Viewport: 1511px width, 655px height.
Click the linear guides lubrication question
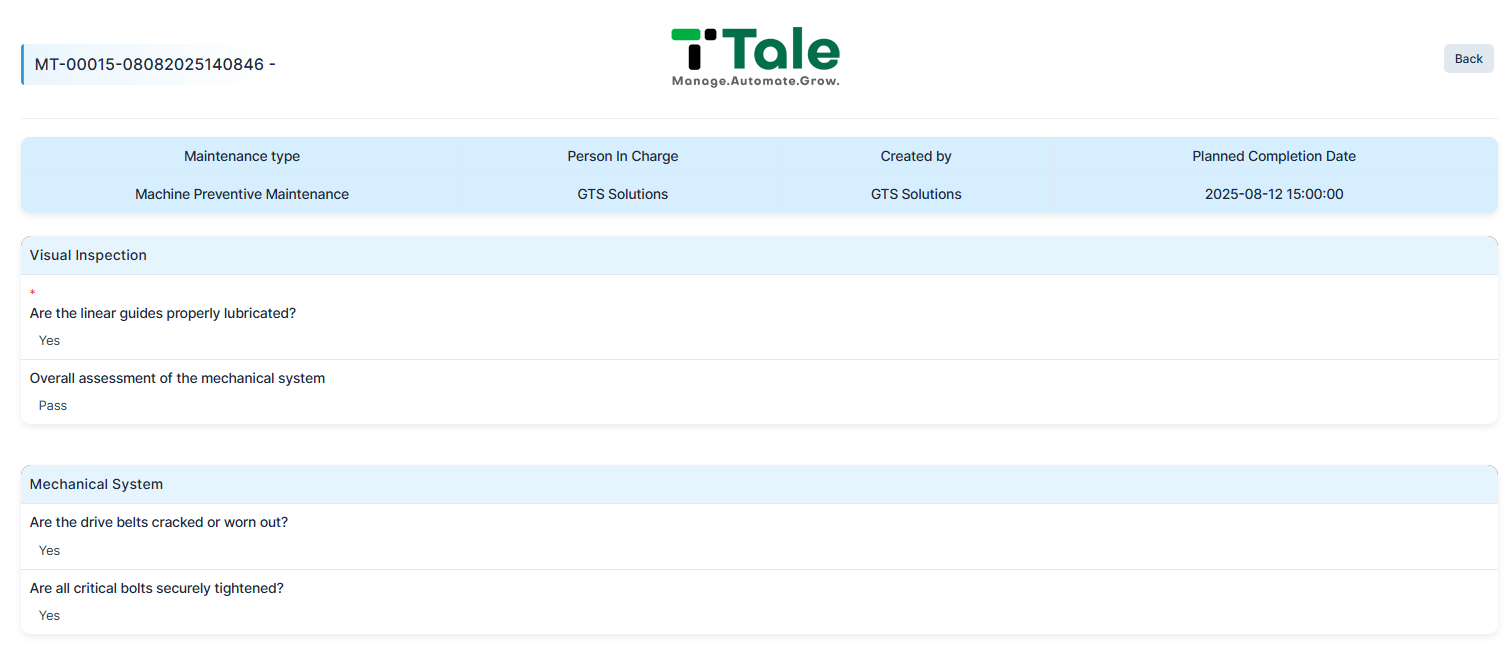pos(163,313)
